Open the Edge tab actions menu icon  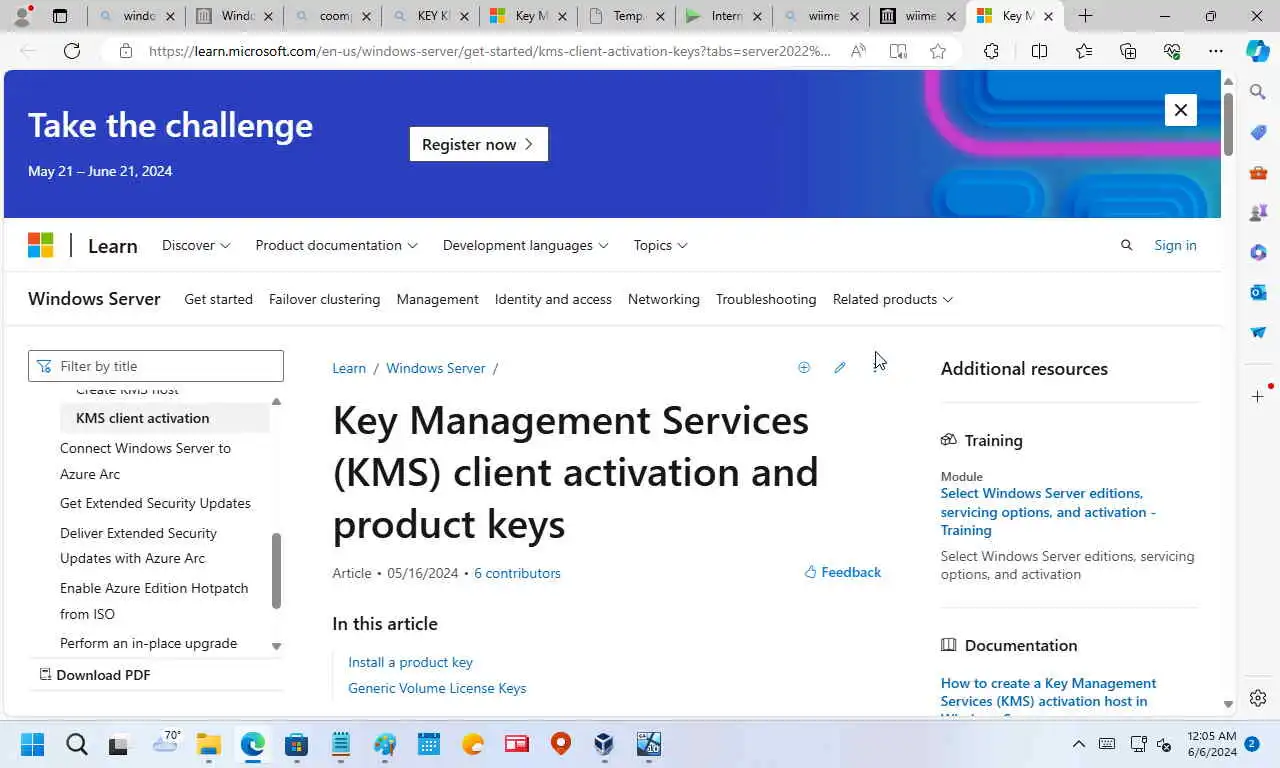60,16
